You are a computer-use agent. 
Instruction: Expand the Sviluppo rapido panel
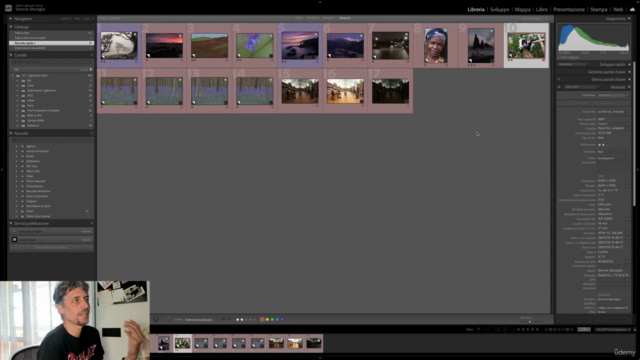click(x=629, y=64)
